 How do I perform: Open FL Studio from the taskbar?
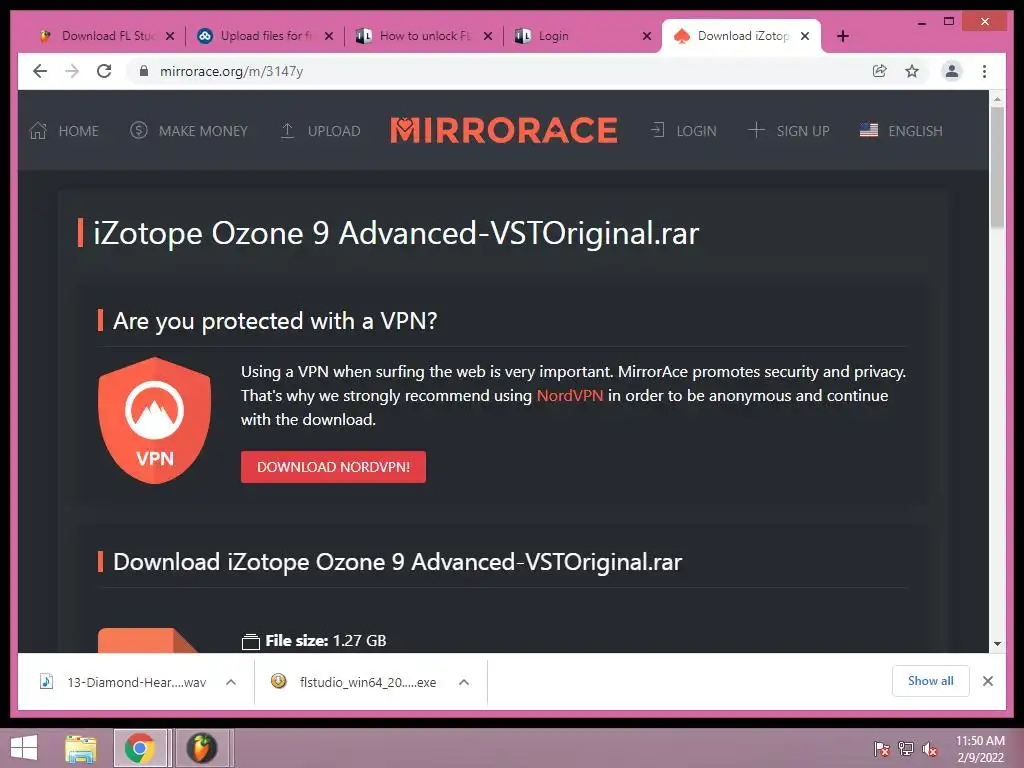tap(202, 748)
